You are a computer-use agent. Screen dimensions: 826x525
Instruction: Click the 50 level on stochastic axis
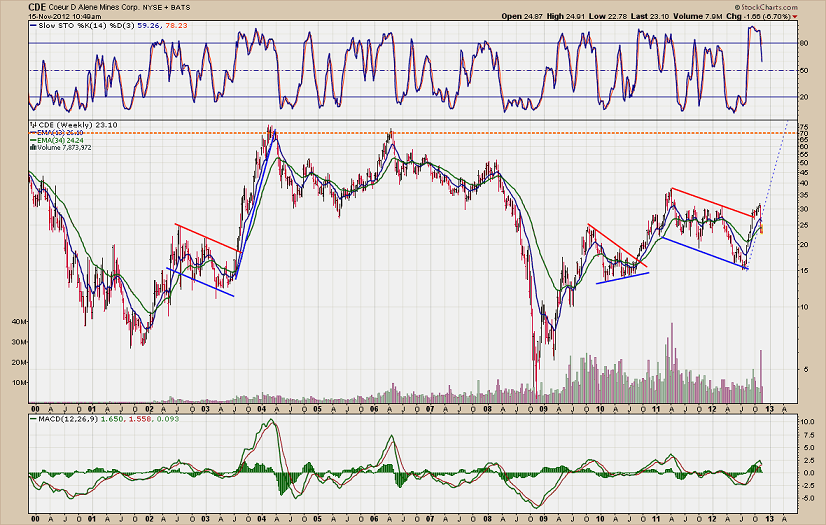[x=804, y=71]
